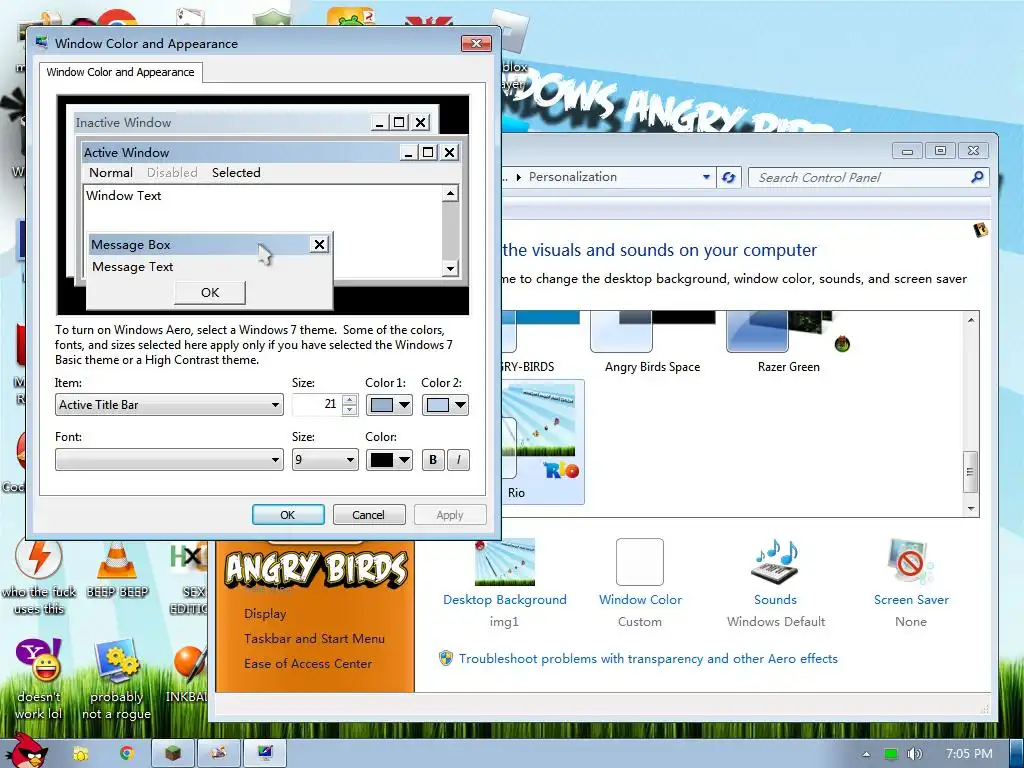1024x768 pixels.
Task: Click the theme list scroll-down arrow
Action: 971,508
